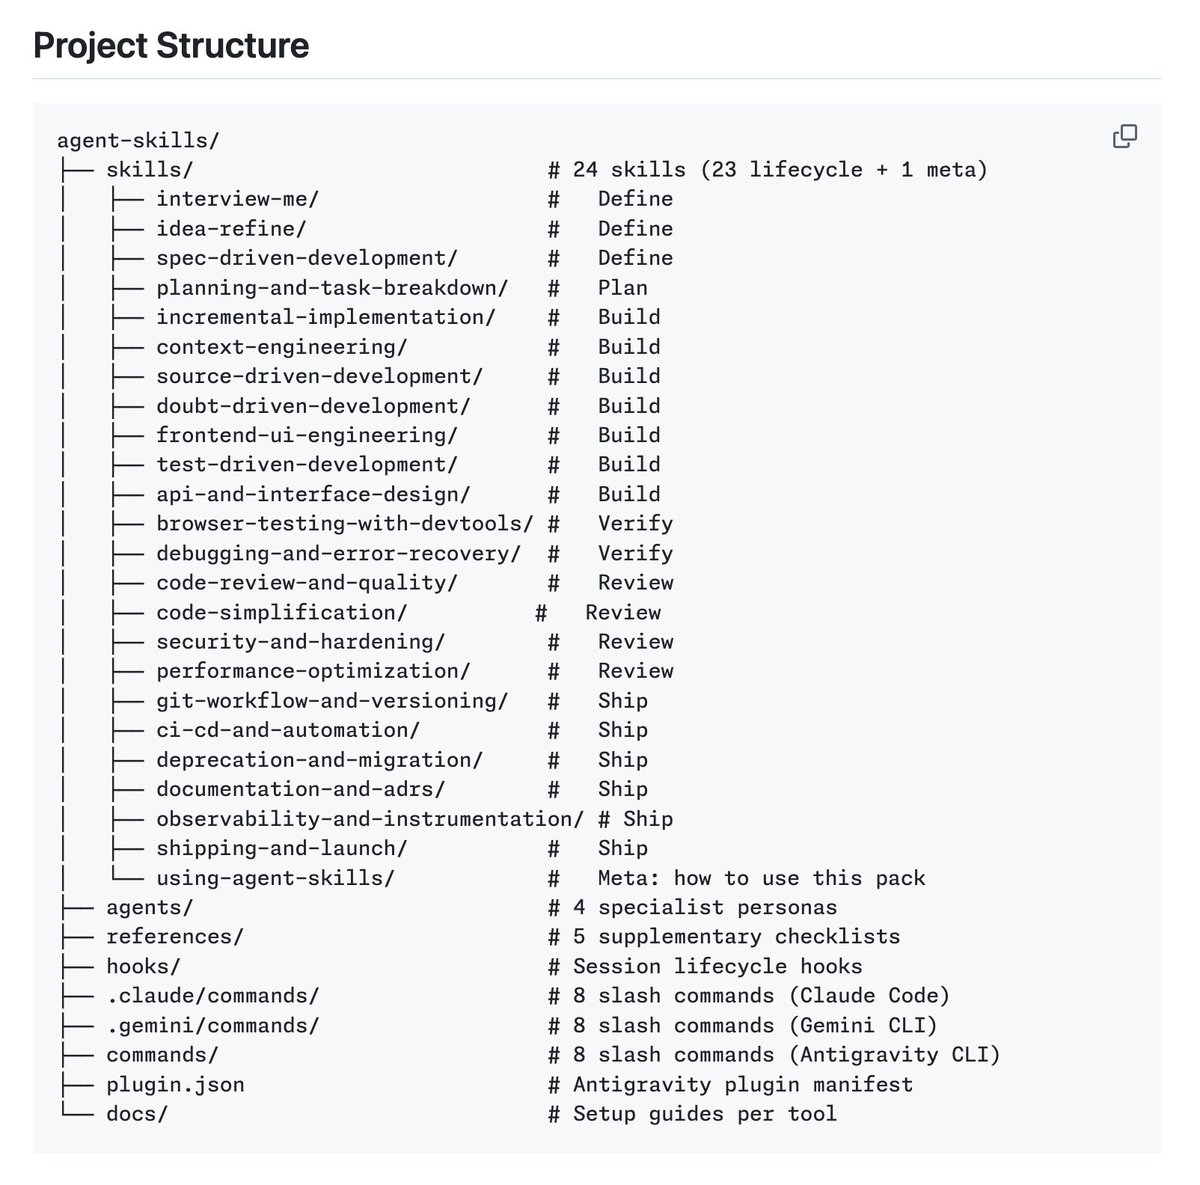This screenshot has width=1200, height=1185.
Task: Select the agent-skills/ root folder line
Action: point(138,140)
